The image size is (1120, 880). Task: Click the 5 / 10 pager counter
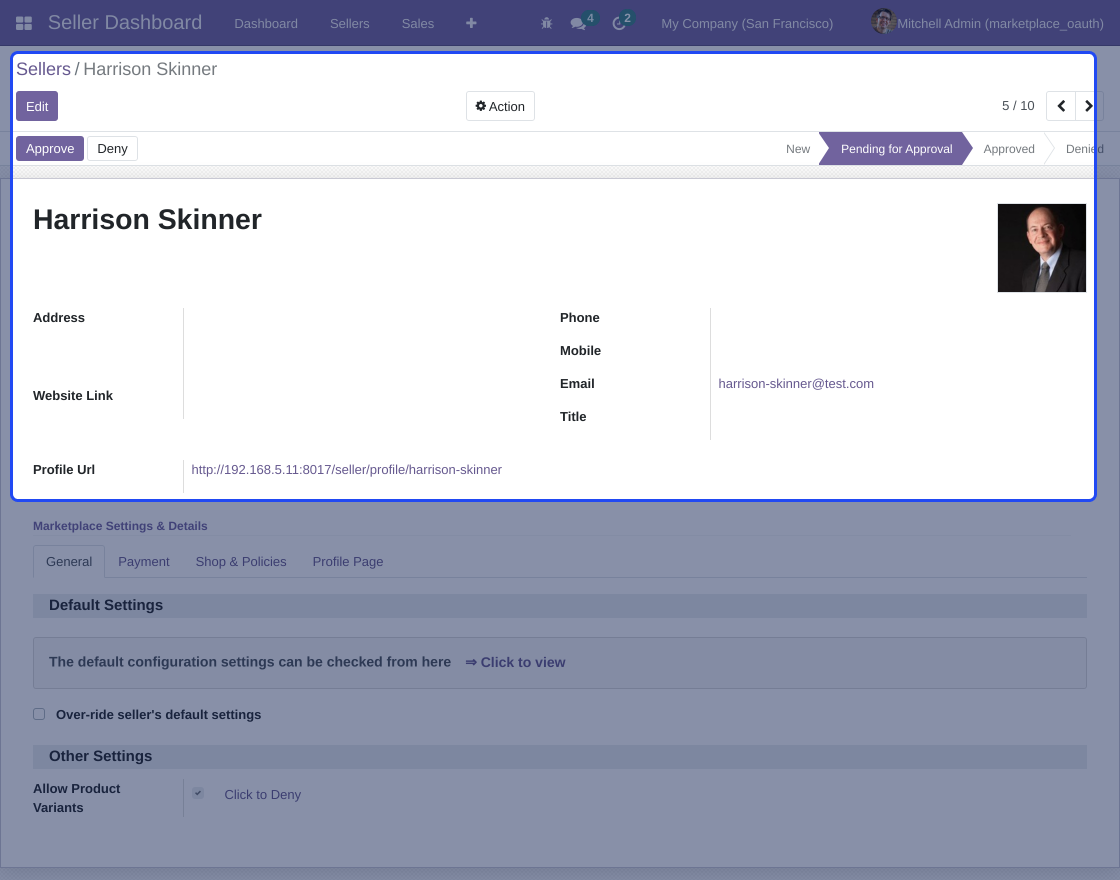[x=1018, y=106]
